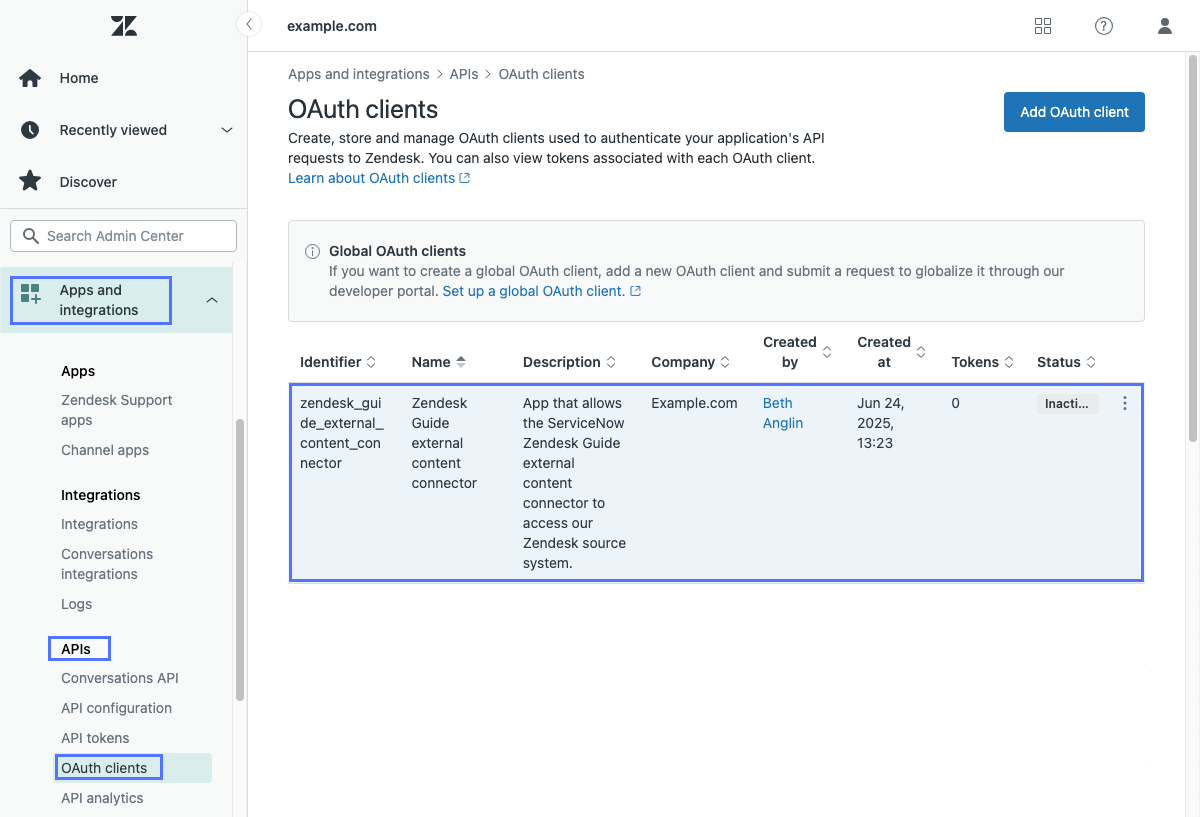Image resolution: width=1200 pixels, height=817 pixels.
Task: Expand the Recently viewed chevron
Action: 227,130
